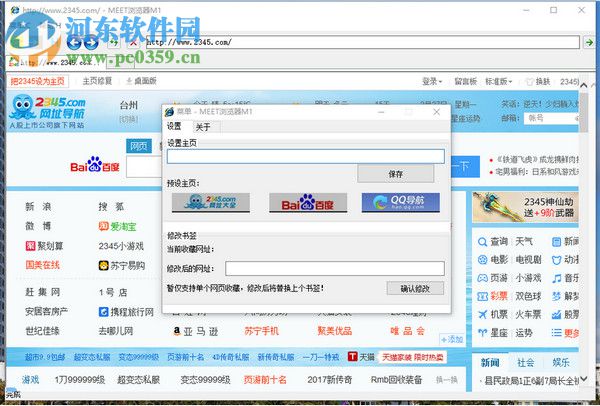Click the 2345.com 网址导航 logo
The image size is (600, 406).
(47, 111)
